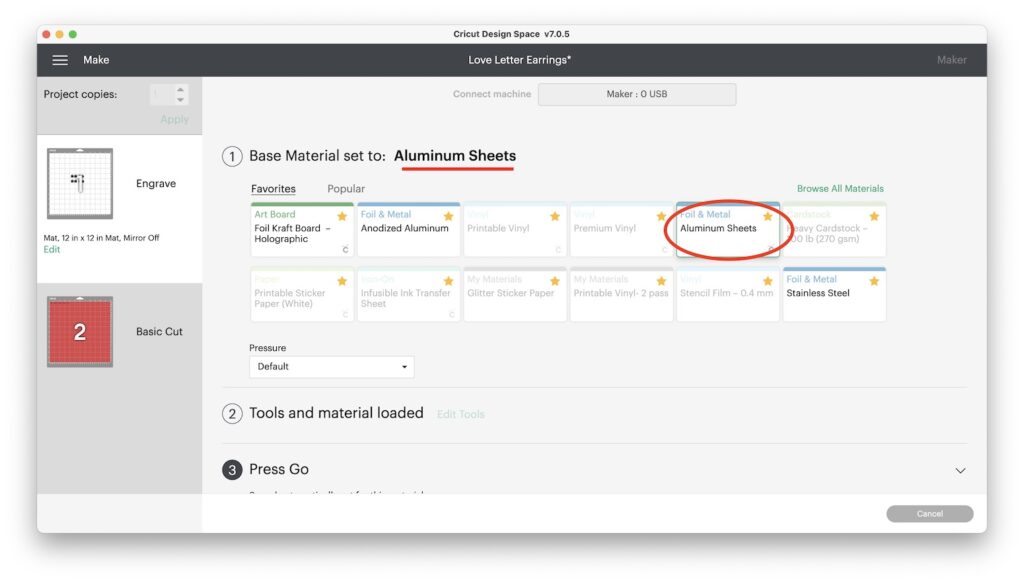Increase project copies with up arrow
The width and height of the screenshot is (1024, 582).
coord(180,89)
